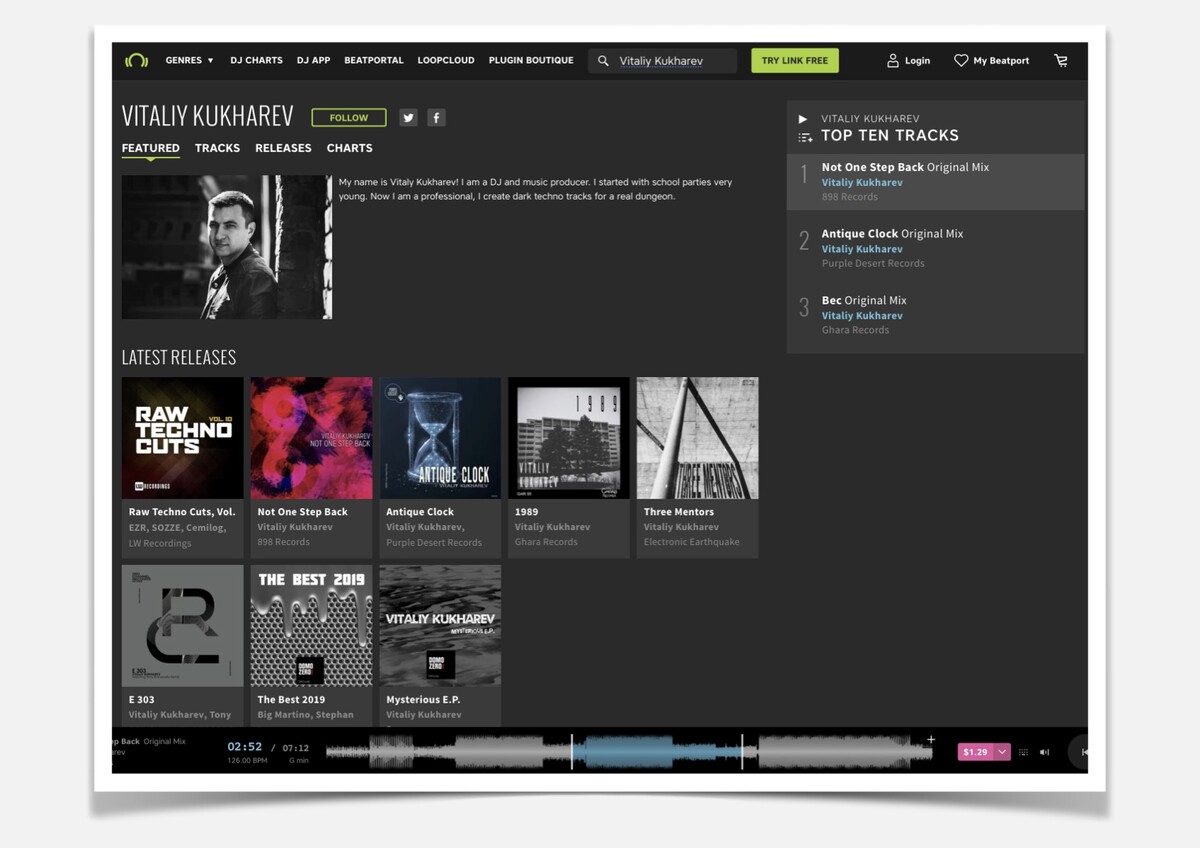
Task: Open the player queue icon
Action: coord(1023,752)
